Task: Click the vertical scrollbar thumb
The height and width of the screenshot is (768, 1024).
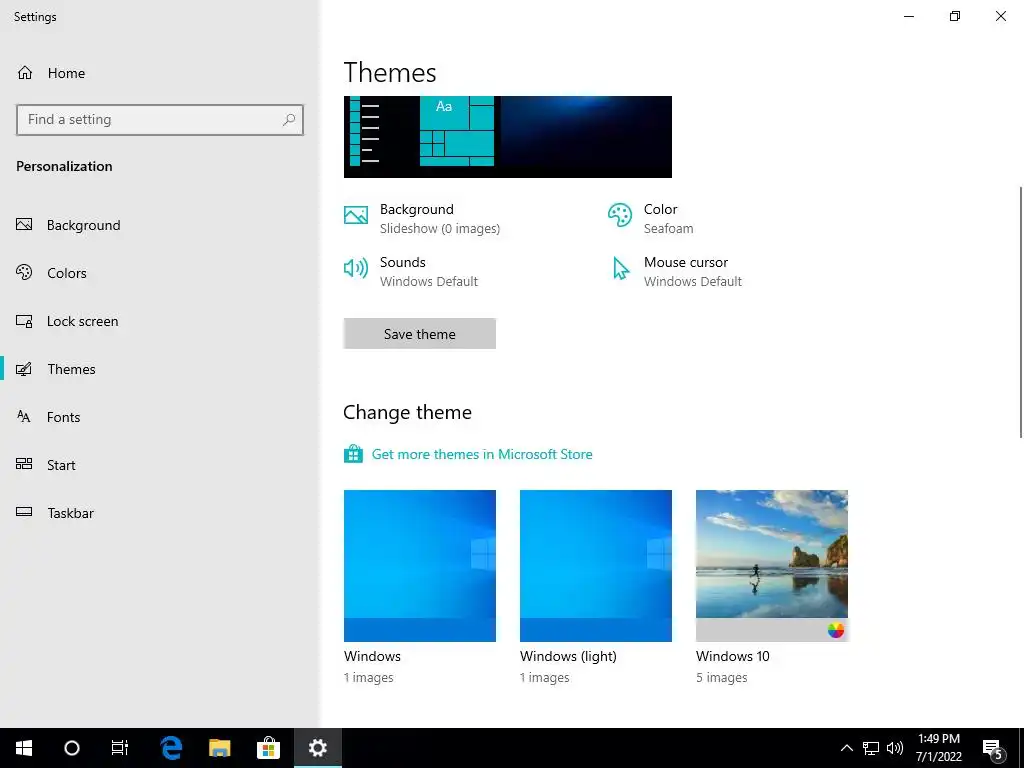Action: coord(1020,312)
